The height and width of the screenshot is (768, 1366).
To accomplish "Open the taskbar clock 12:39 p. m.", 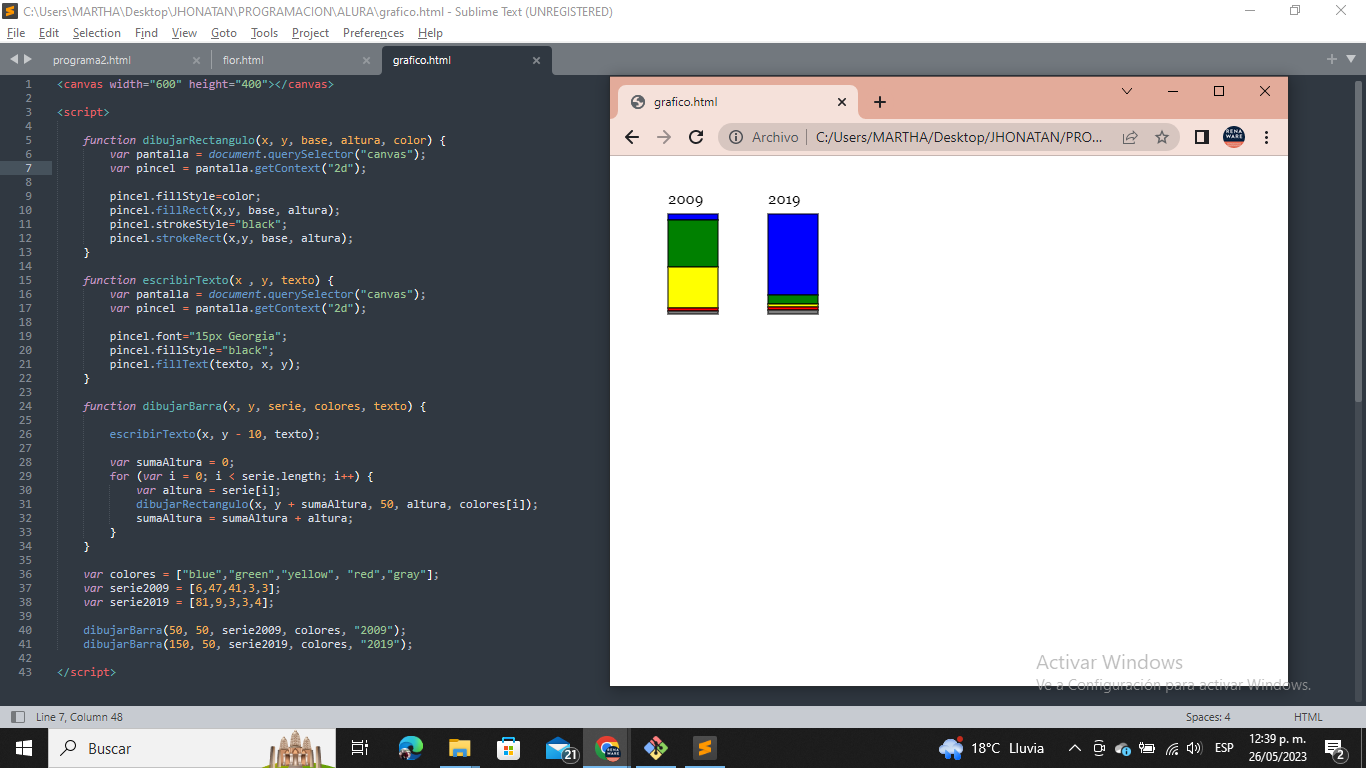I will (1276, 748).
